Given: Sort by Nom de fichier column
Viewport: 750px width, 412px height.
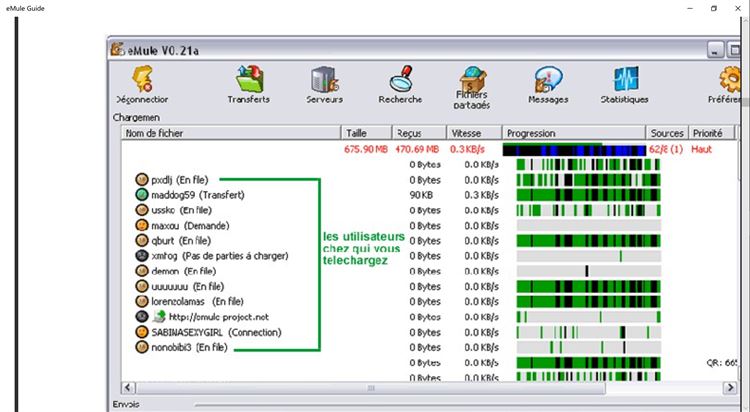Looking at the screenshot, I should pyautogui.click(x=231, y=133).
